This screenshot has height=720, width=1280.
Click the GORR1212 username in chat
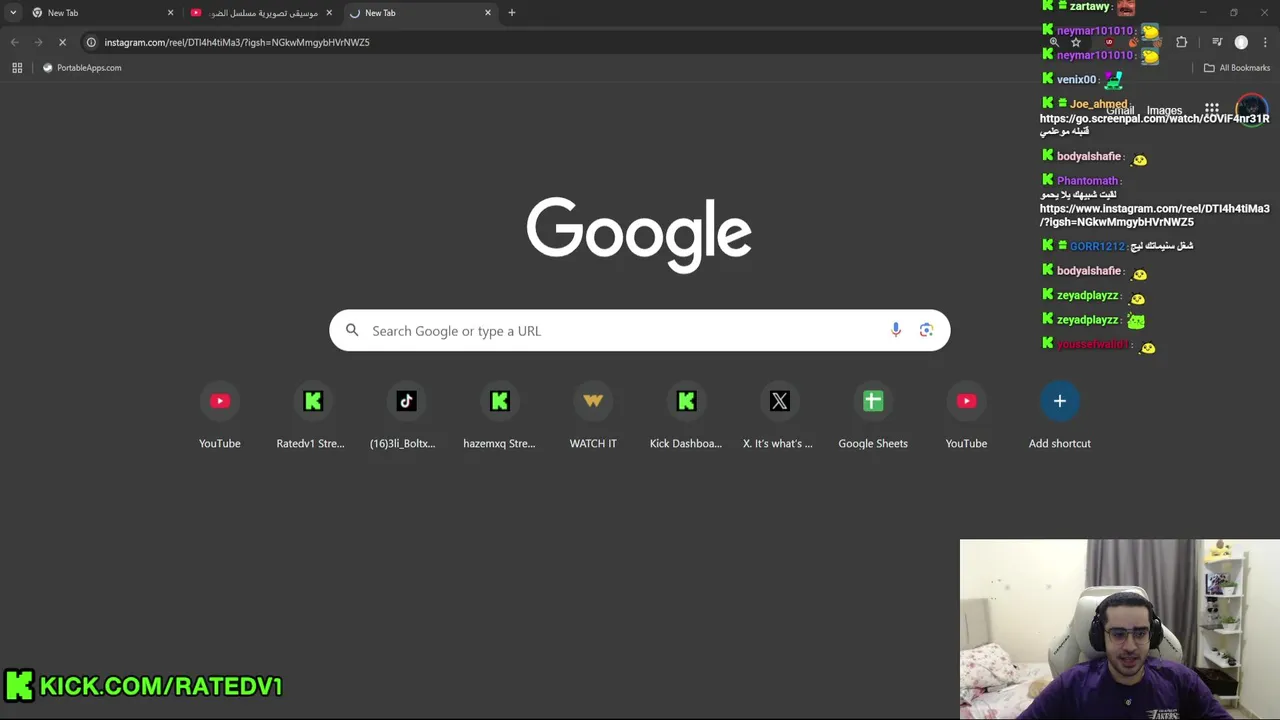click(x=1097, y=246)
